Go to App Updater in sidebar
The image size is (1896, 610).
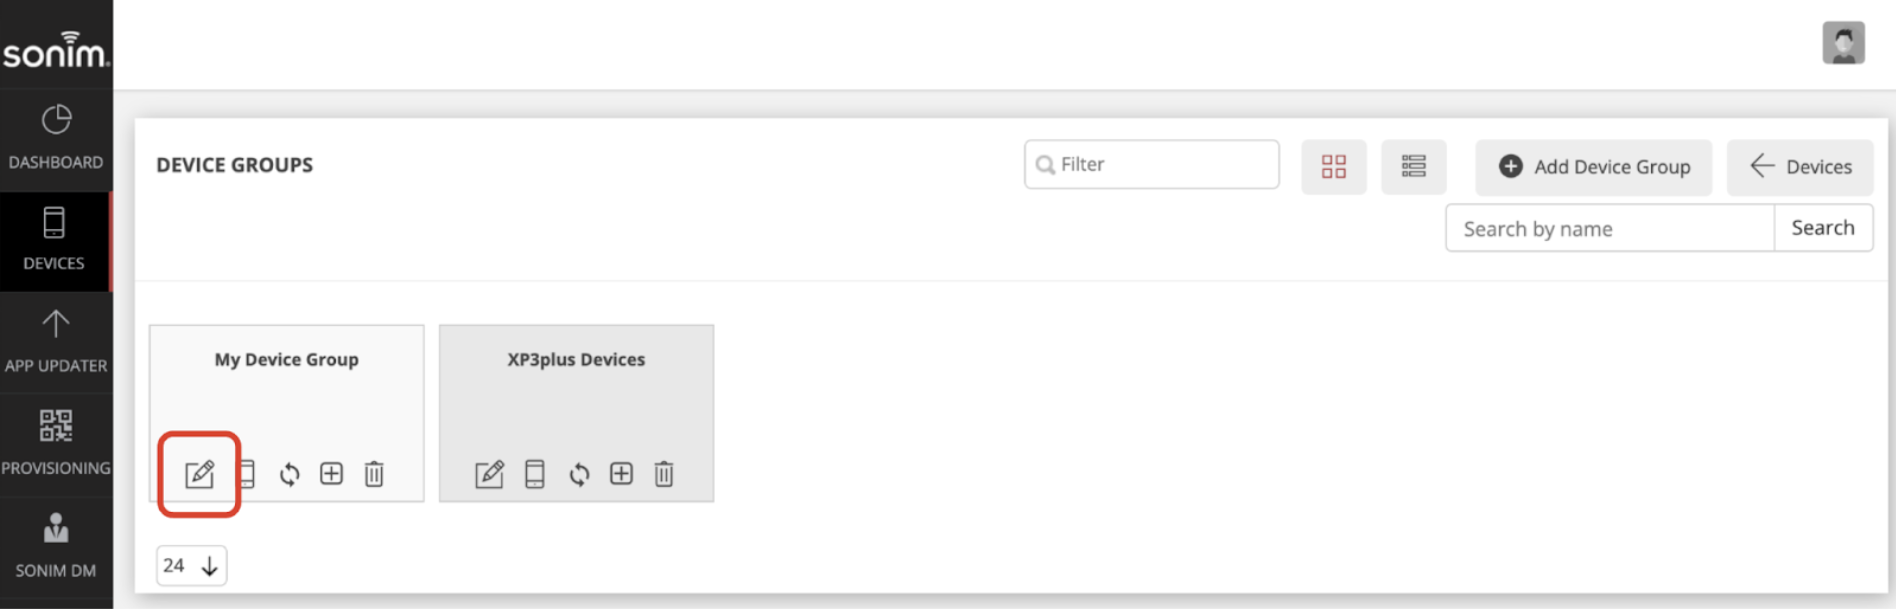56,342
